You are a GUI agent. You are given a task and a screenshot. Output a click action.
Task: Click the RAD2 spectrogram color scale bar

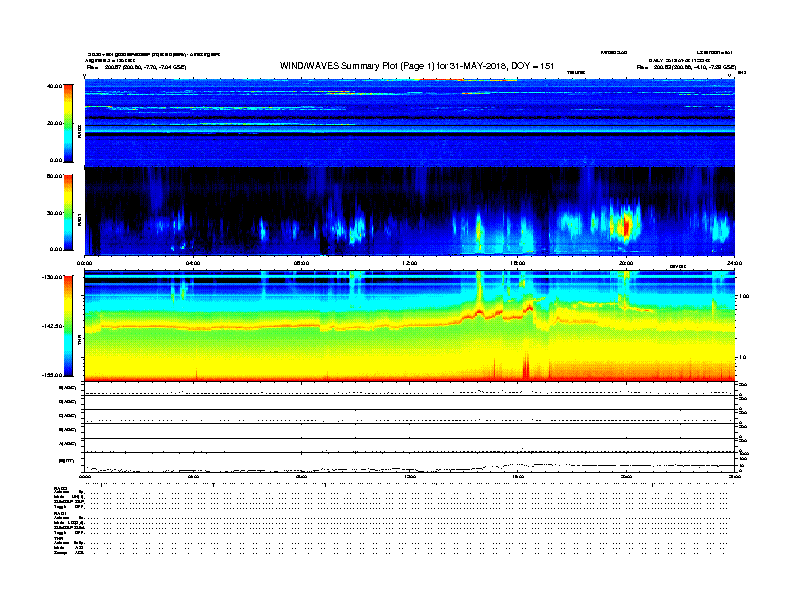[x=68, y=123]
